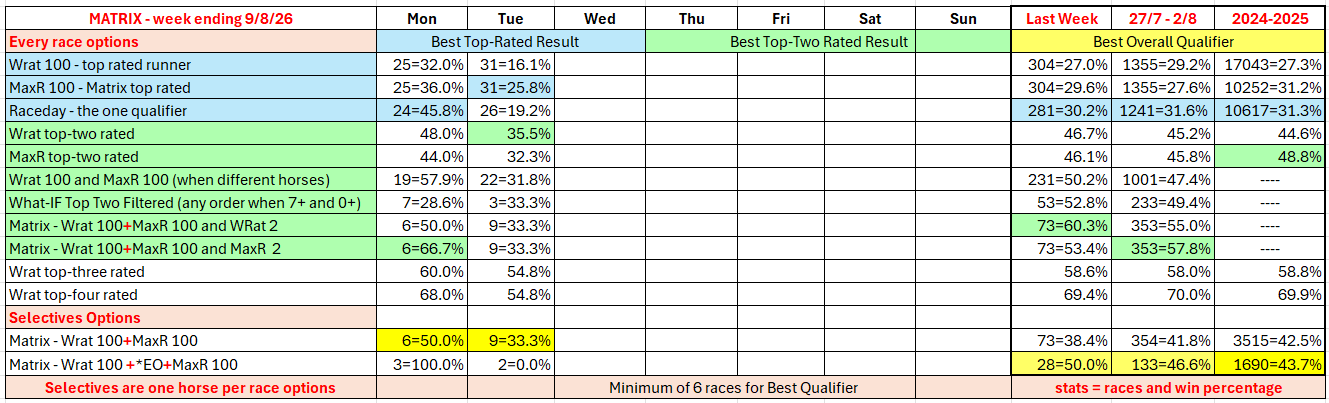Select the green 73=60.3% Last Week cell

click(1062, 226)
